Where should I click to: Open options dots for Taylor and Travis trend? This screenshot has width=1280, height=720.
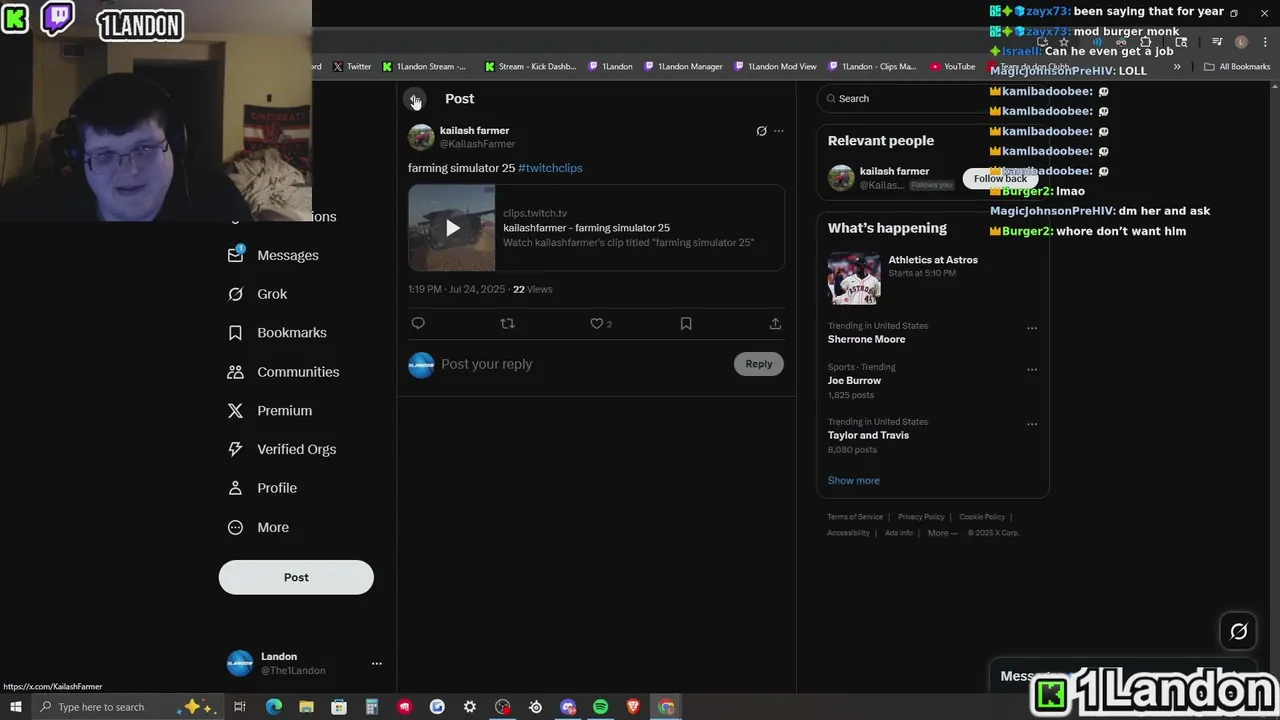(1032, 424)
